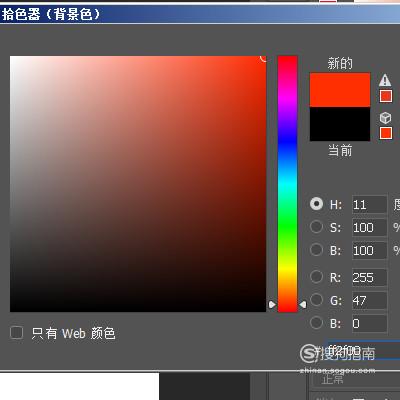Click the blue value field showing 0
Viewport: 400px width, 400px height.
tap(370, 323)
